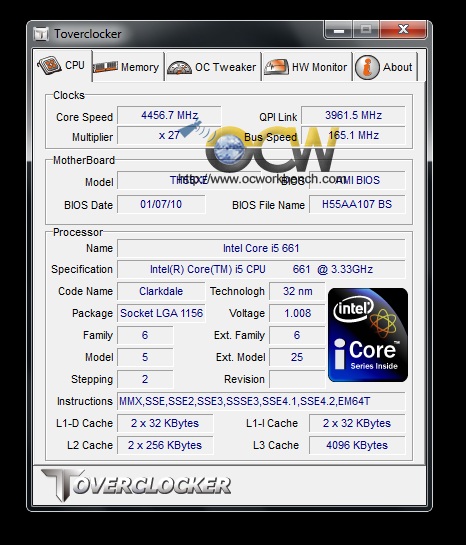The image size is (466, 545).
Task: Click the Intel Core series logo
Action: (x=368, y=335)
